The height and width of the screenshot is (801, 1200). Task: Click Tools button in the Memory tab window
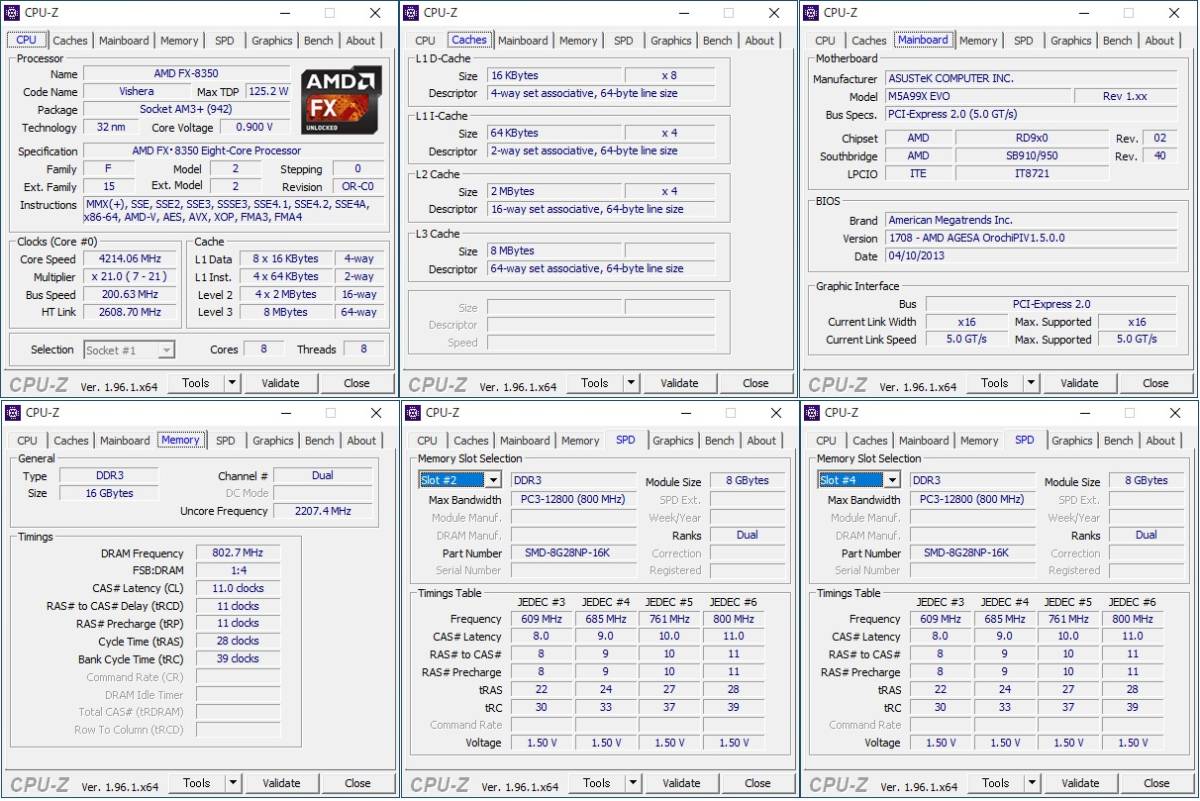tap(197, 783)
